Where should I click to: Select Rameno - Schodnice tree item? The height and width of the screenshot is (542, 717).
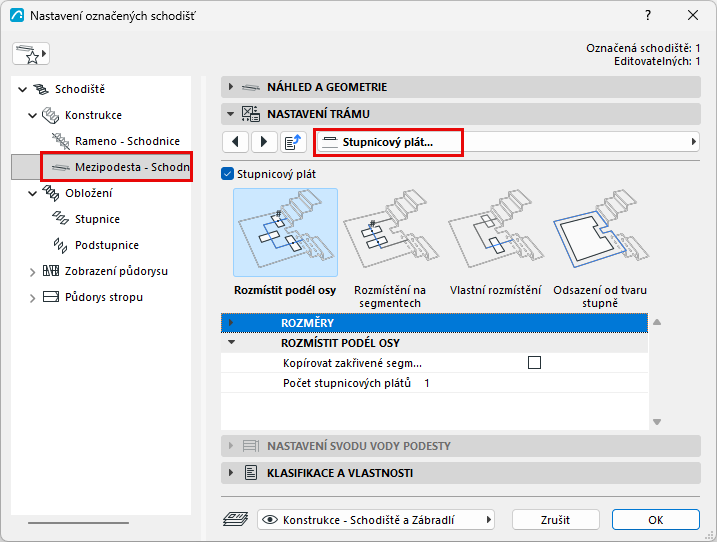click(x=127, y=141)
